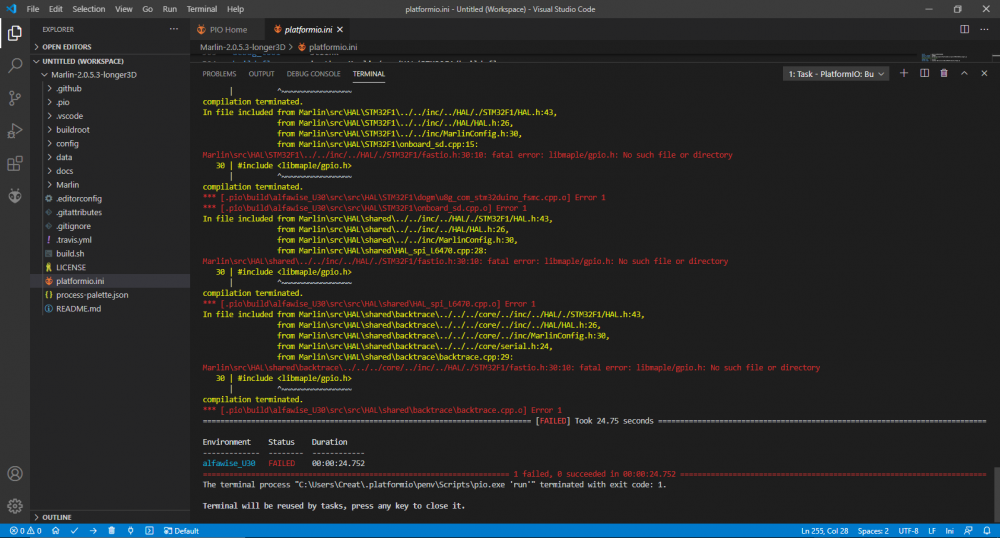Close the platformio.ini tab
Image resolution: width=1000 pixels, height=538 pixels.
pos(340,29)
